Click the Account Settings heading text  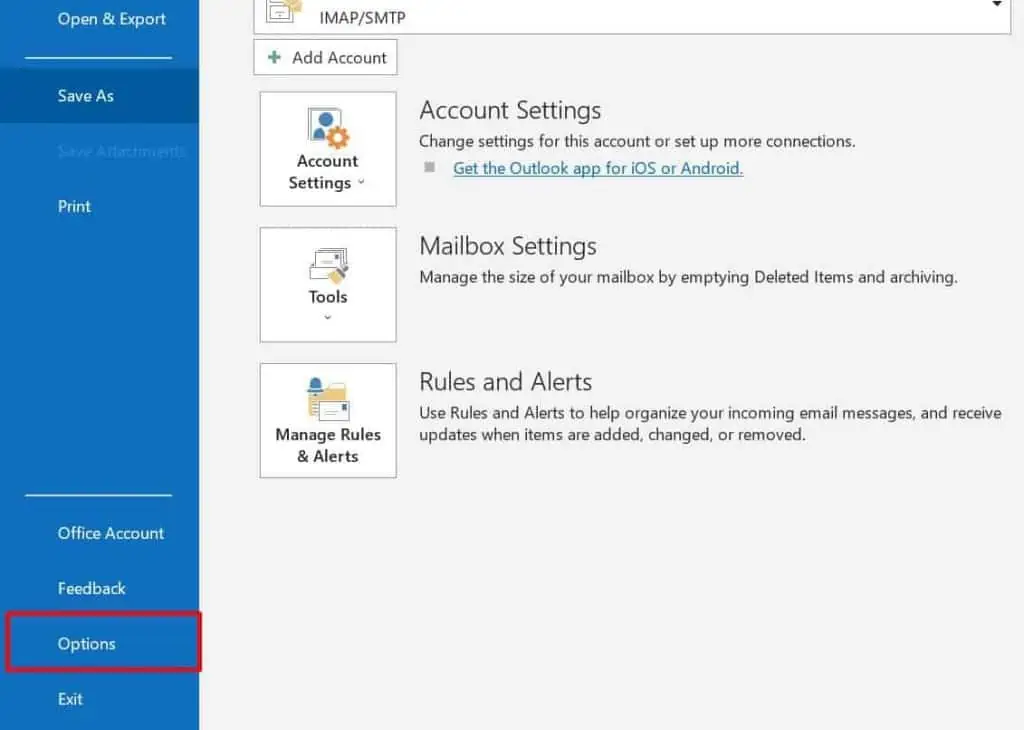(510, 110)
